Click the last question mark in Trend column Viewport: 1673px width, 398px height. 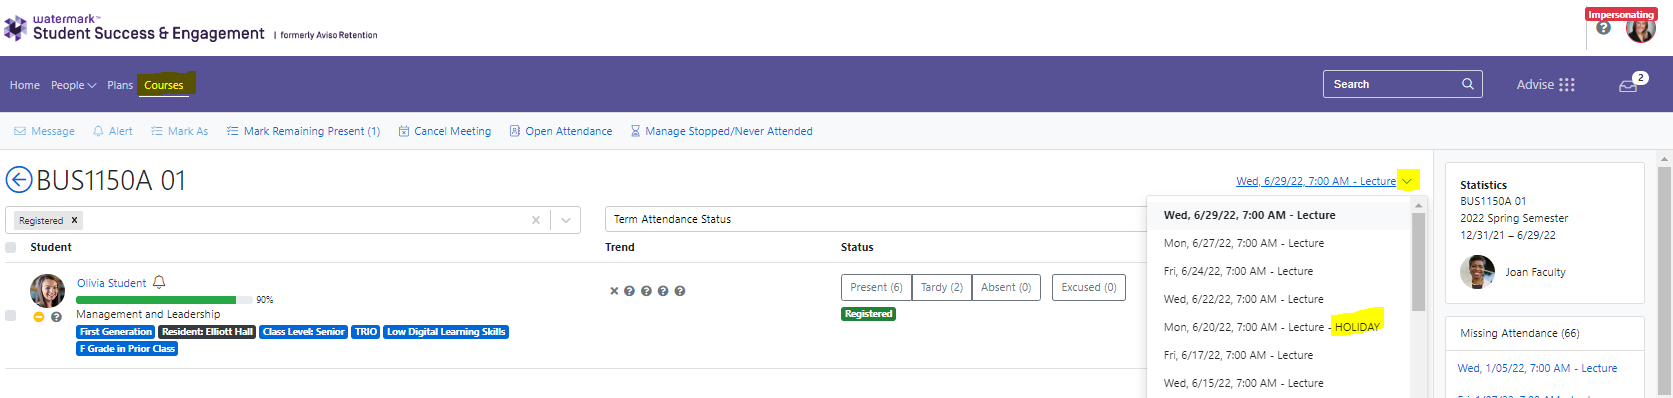pos(680,291)
